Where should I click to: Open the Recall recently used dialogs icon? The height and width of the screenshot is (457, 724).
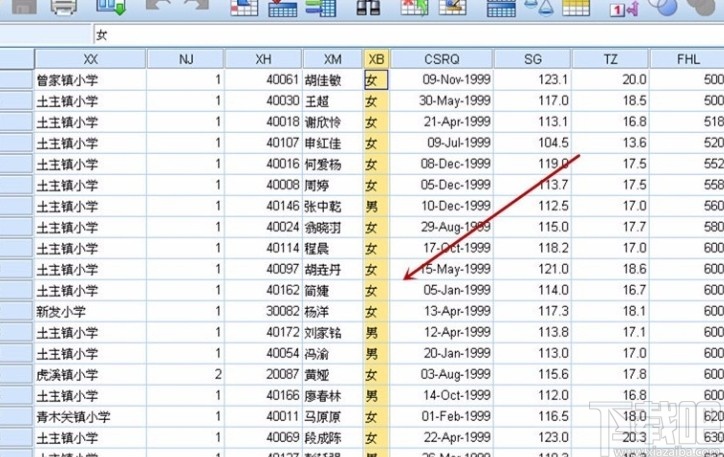click(111, 7)
